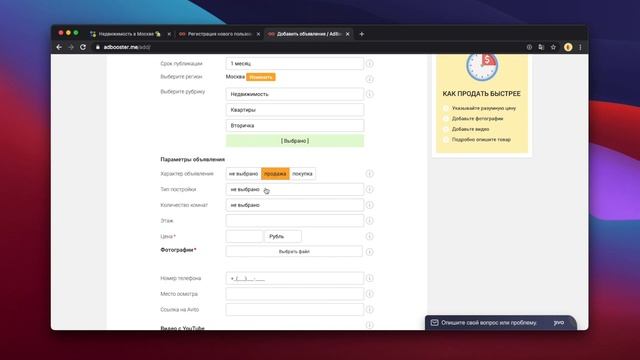Click the browser forward arrow
The image size is (640, 360).
pyautogui.click(x=71, y=47)
